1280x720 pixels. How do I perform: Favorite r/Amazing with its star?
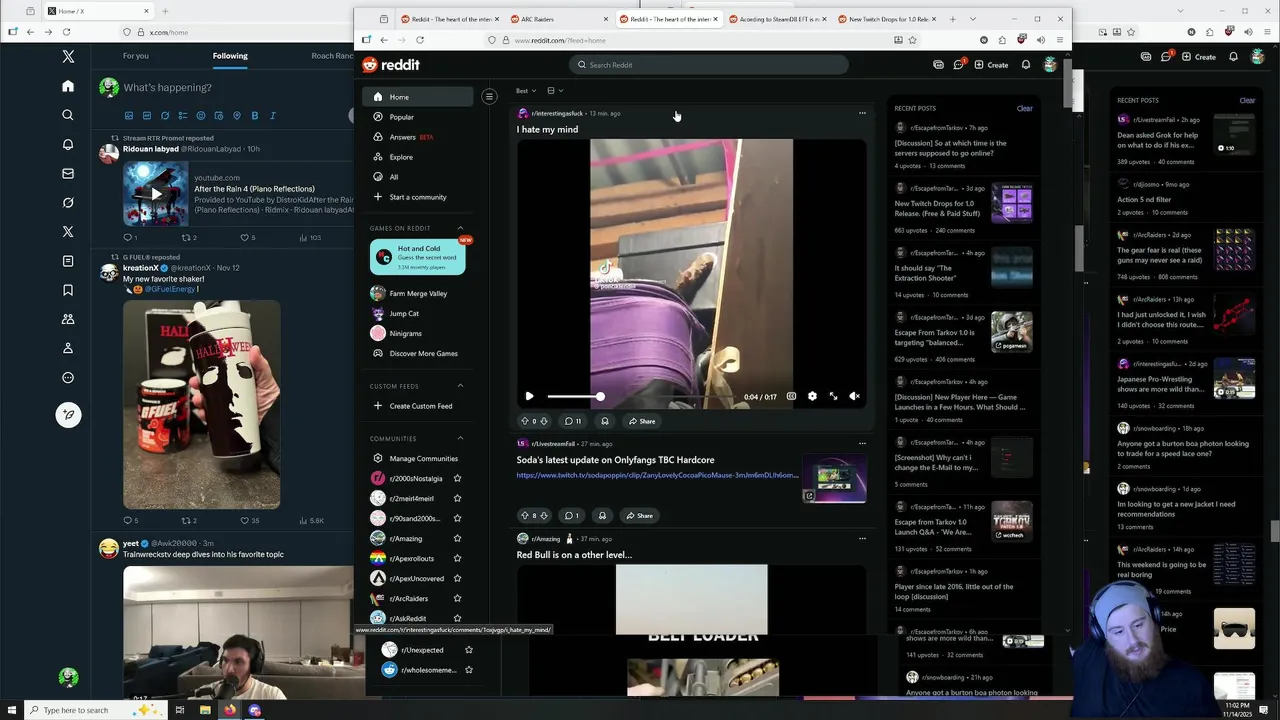pyautogui.click(x=457, y=538)
